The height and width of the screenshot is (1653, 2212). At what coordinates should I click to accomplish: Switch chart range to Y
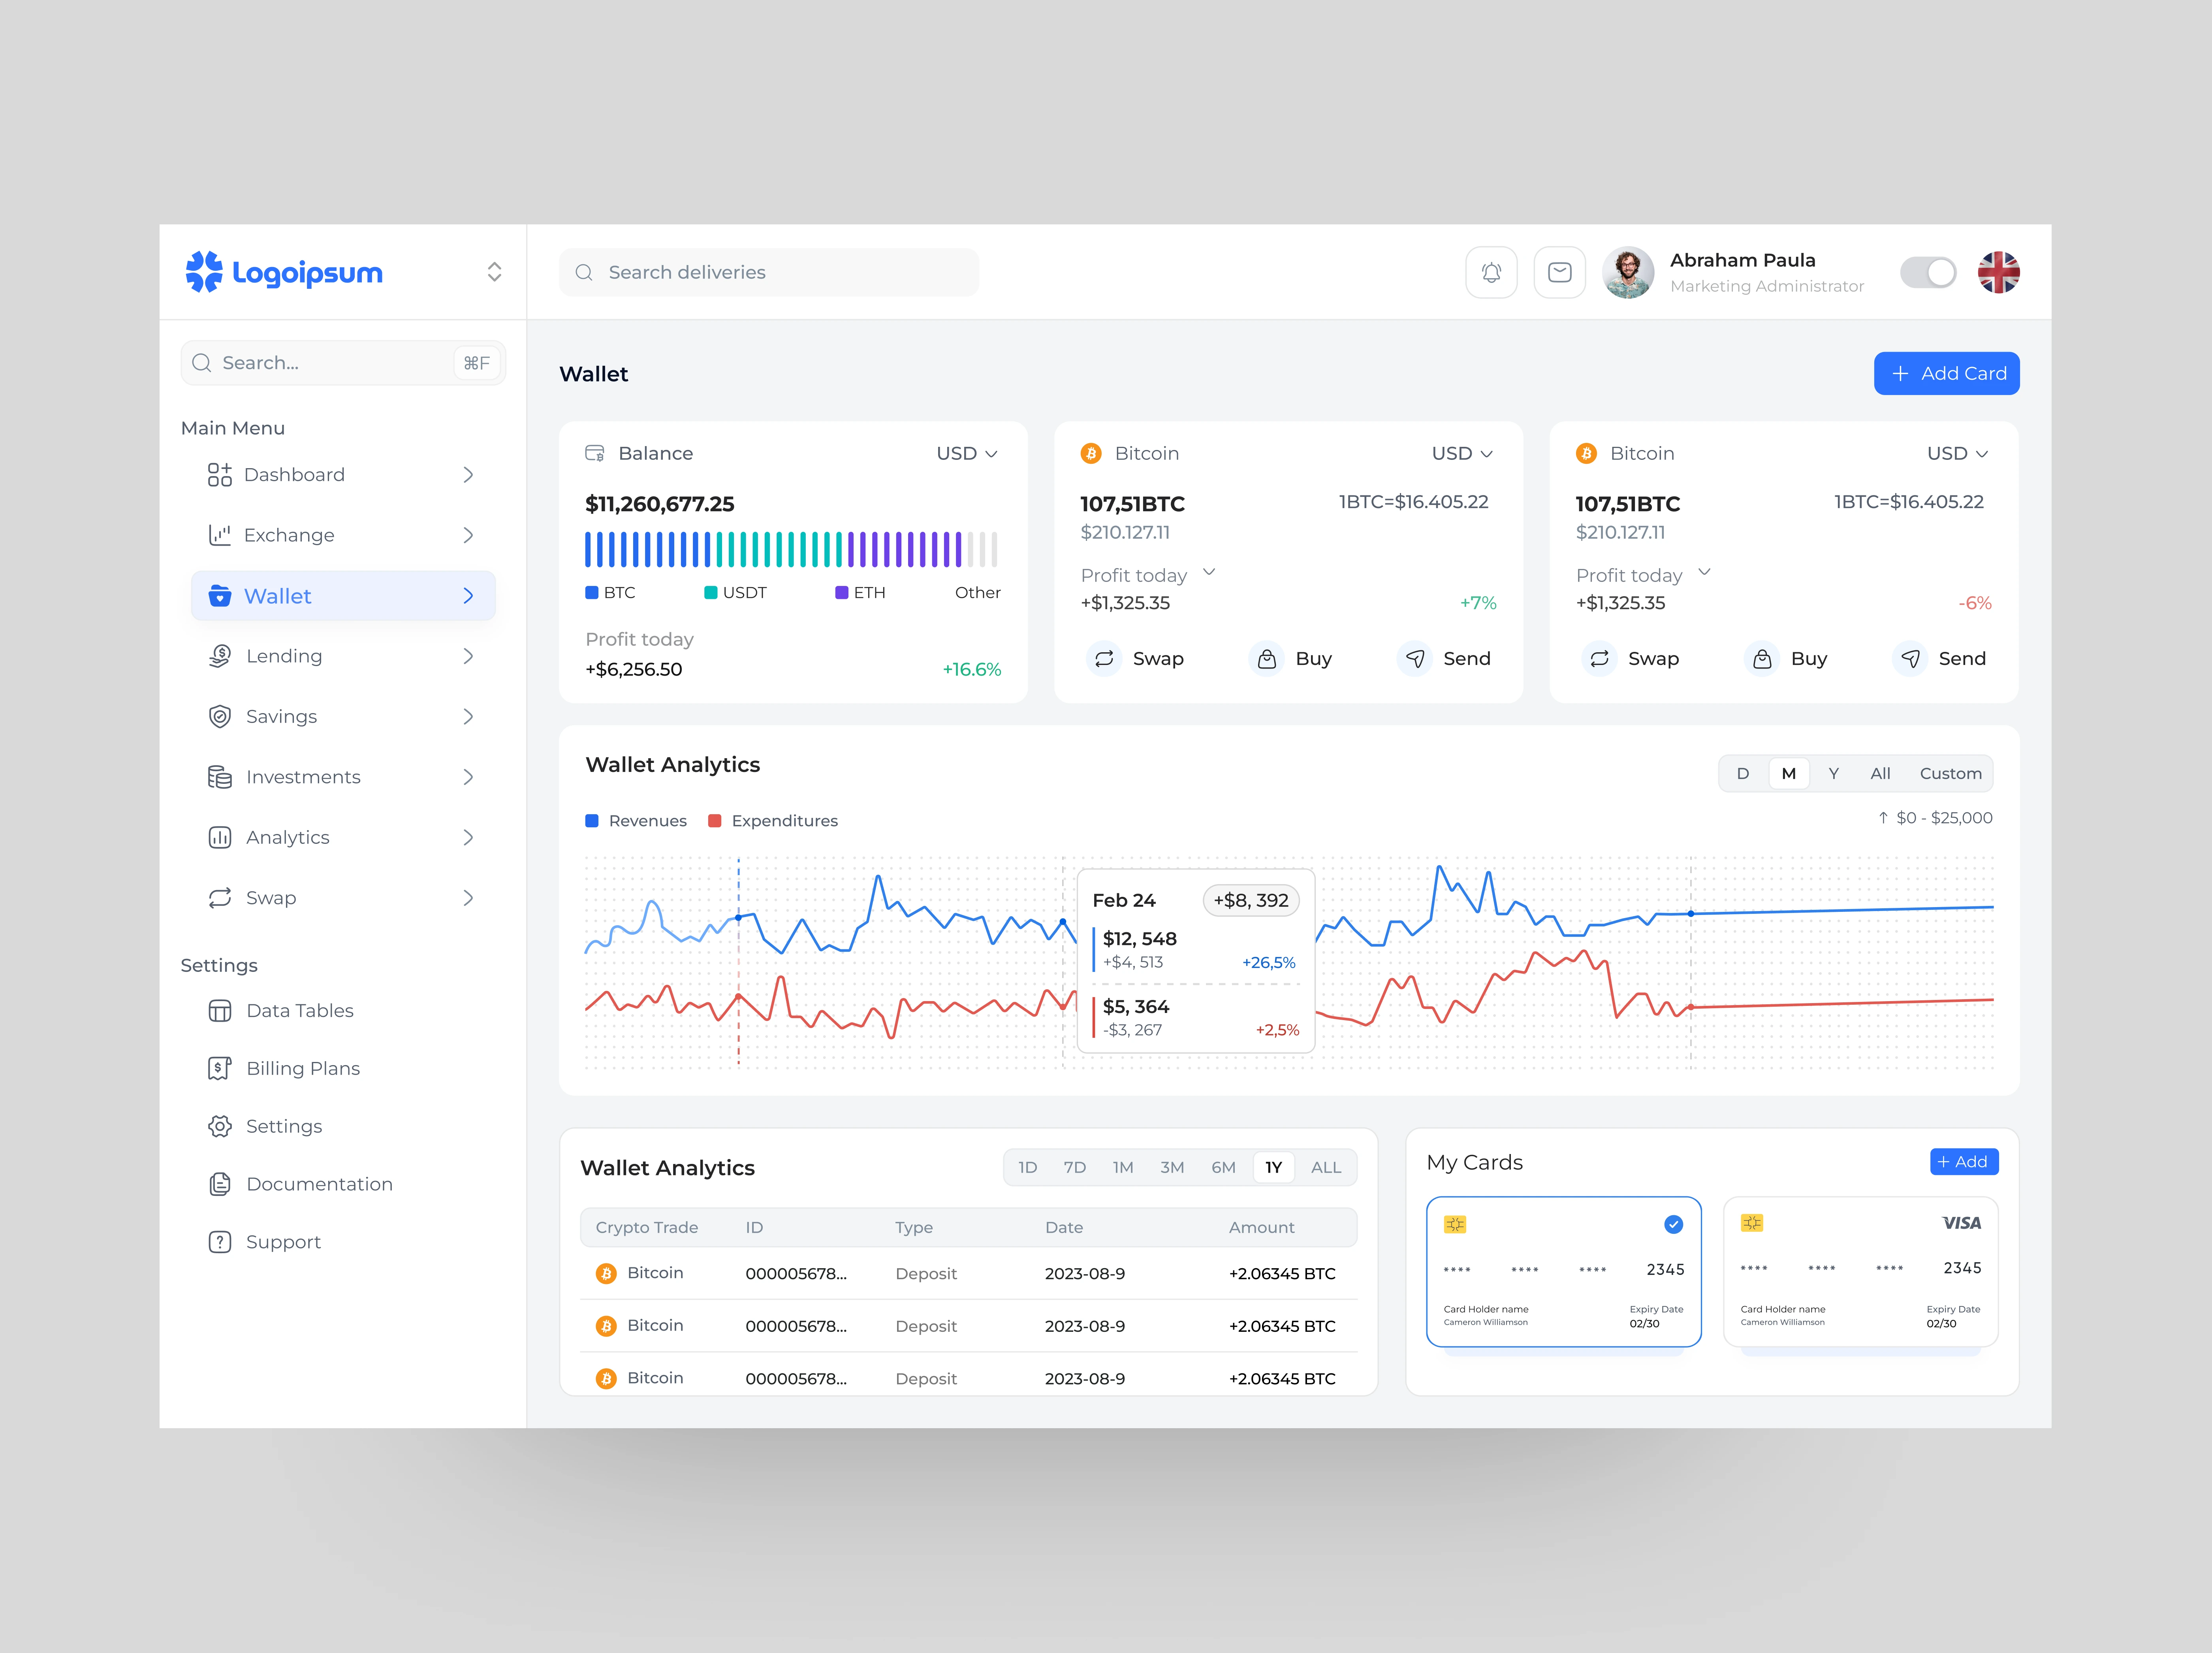[1833, 774]
